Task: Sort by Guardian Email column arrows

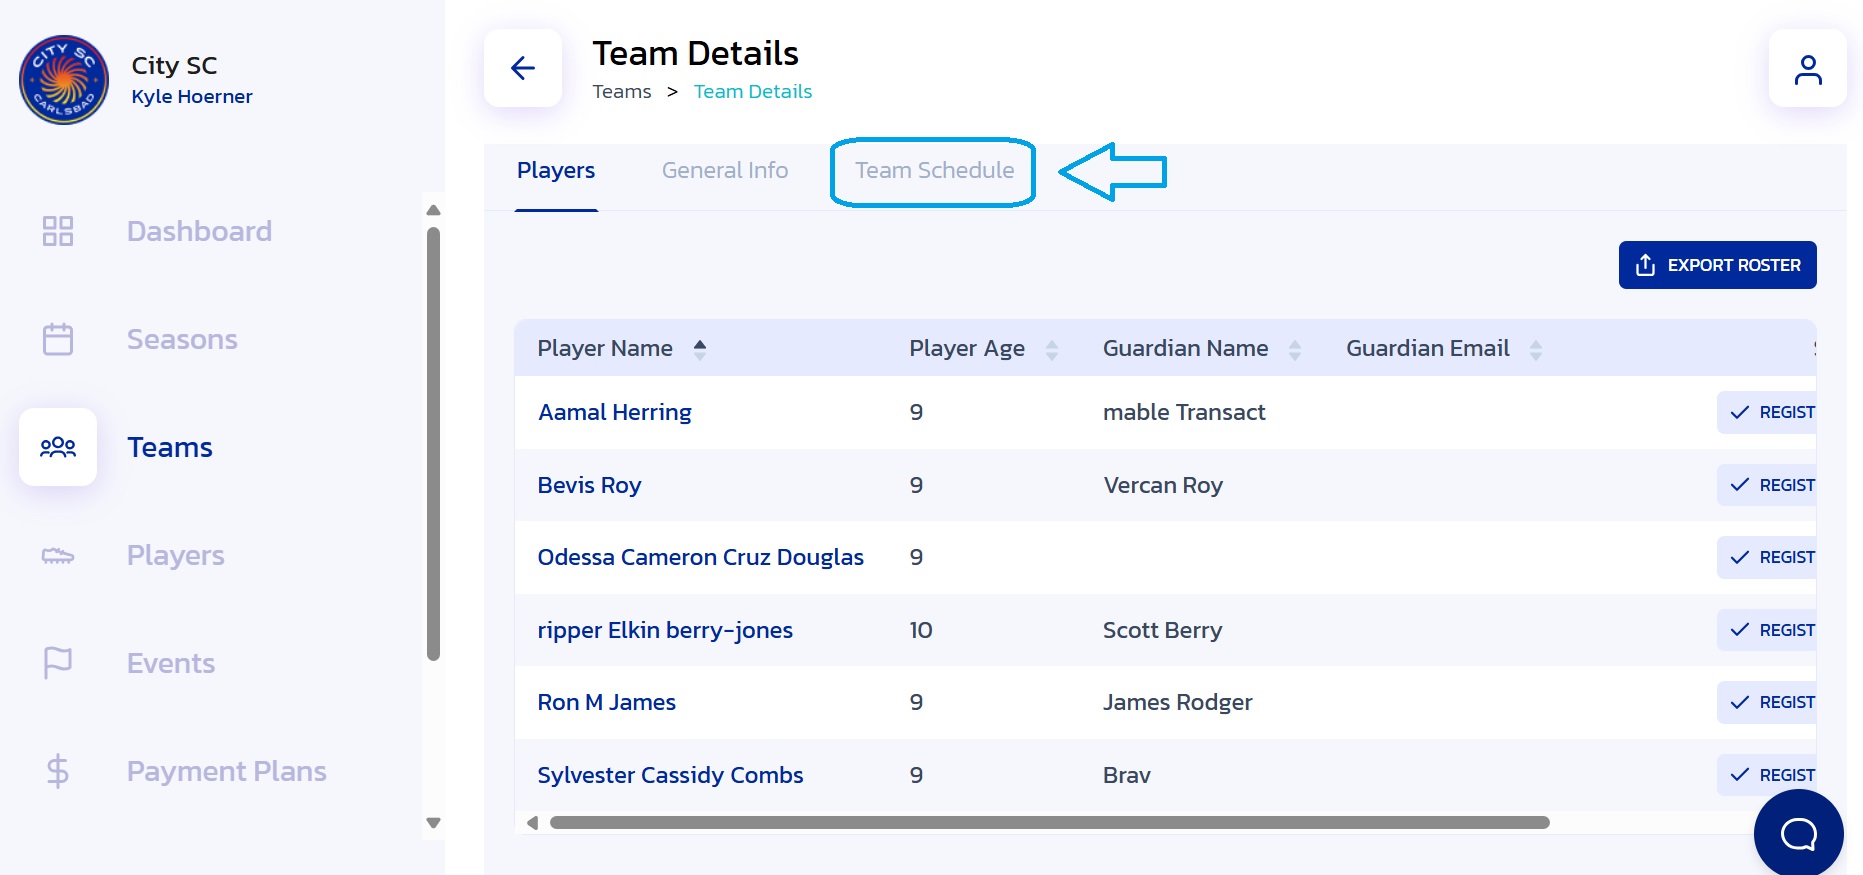Action: [x=1536, y=349]
